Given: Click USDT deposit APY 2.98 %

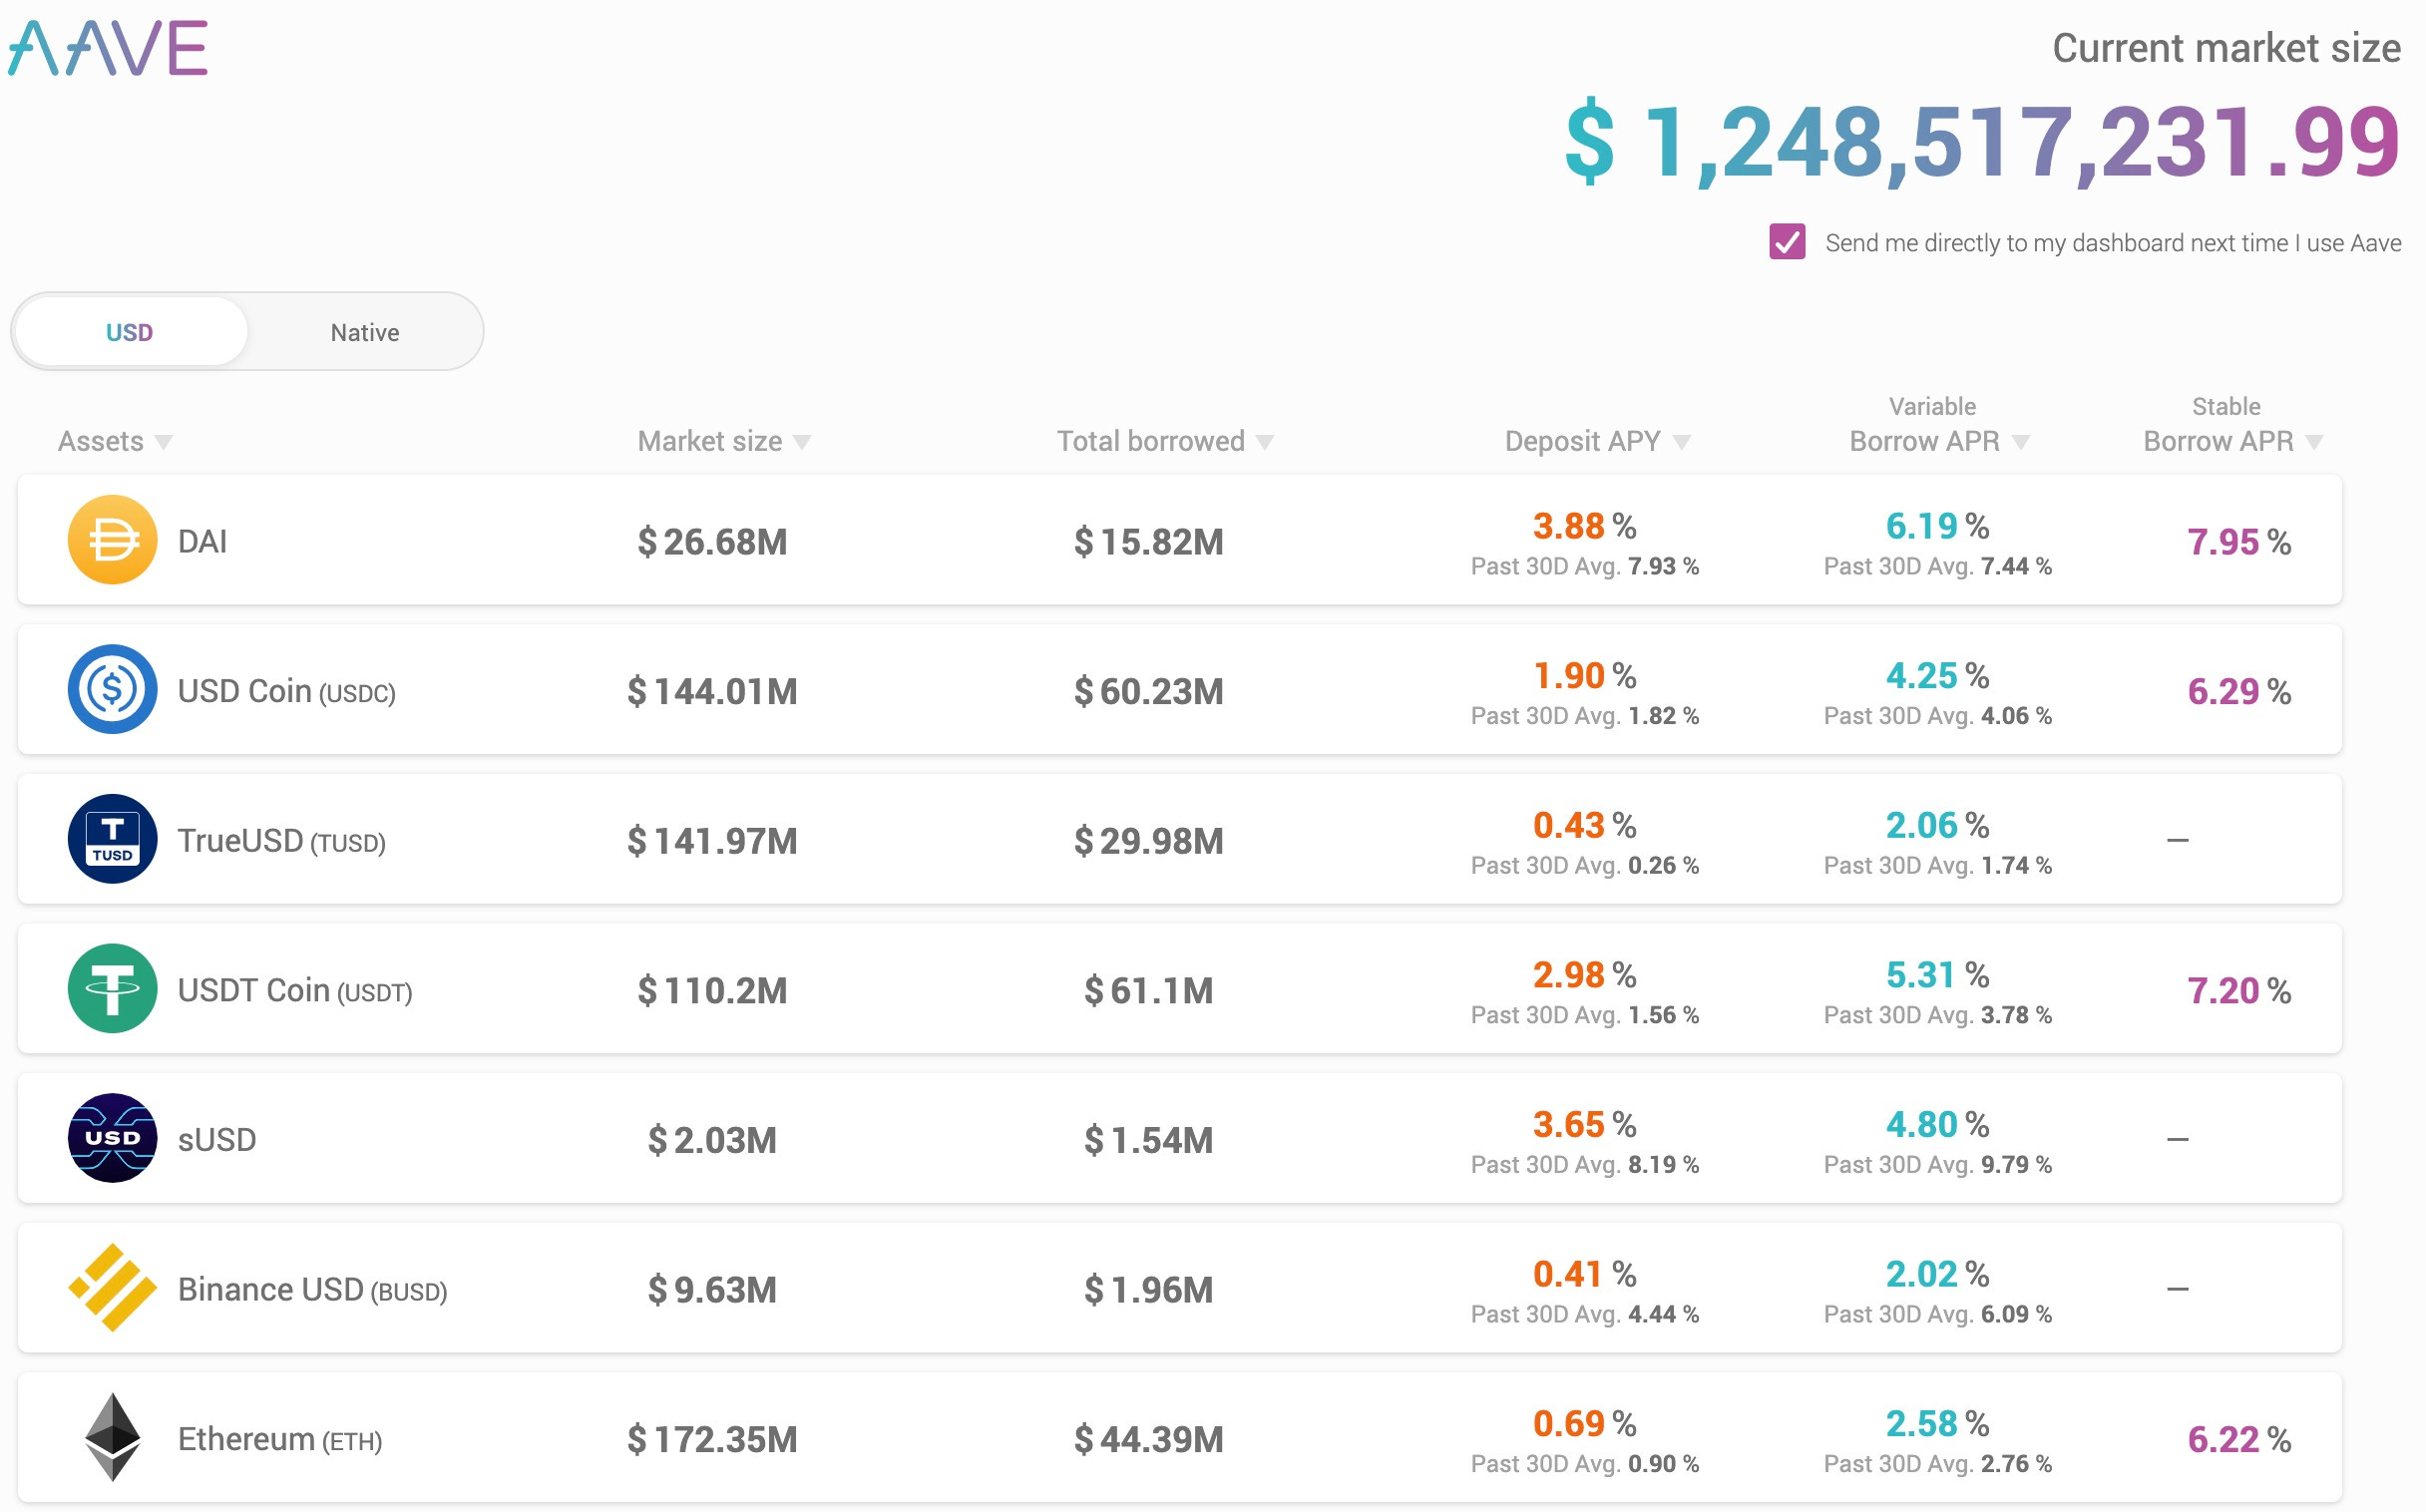Looking at the screenshot, I should pyautogui.click(x=1585, y=974).
